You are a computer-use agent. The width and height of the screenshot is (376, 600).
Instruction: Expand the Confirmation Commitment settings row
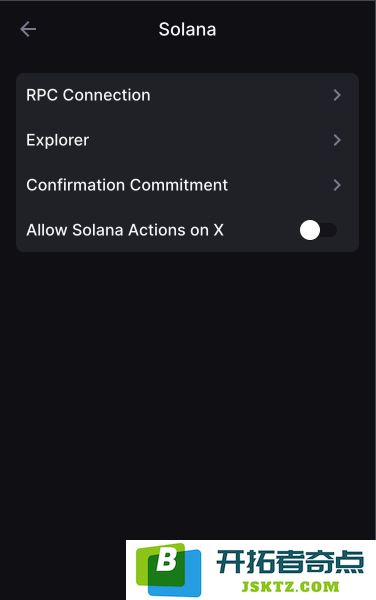[187, 185]
